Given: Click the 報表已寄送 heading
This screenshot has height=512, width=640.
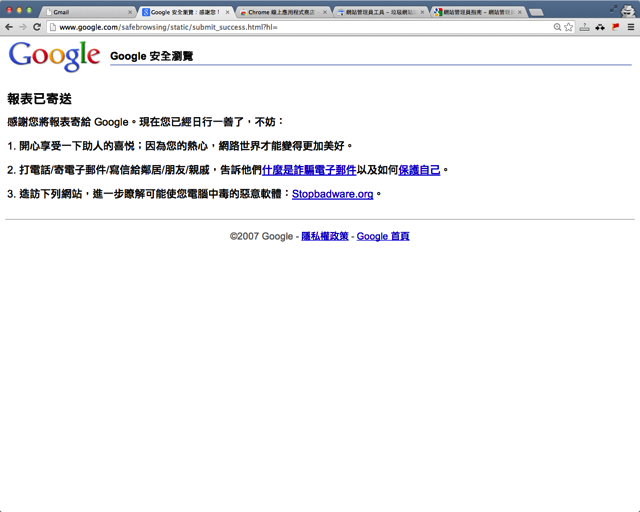Looking at the screenshot, I should [39, 99].
